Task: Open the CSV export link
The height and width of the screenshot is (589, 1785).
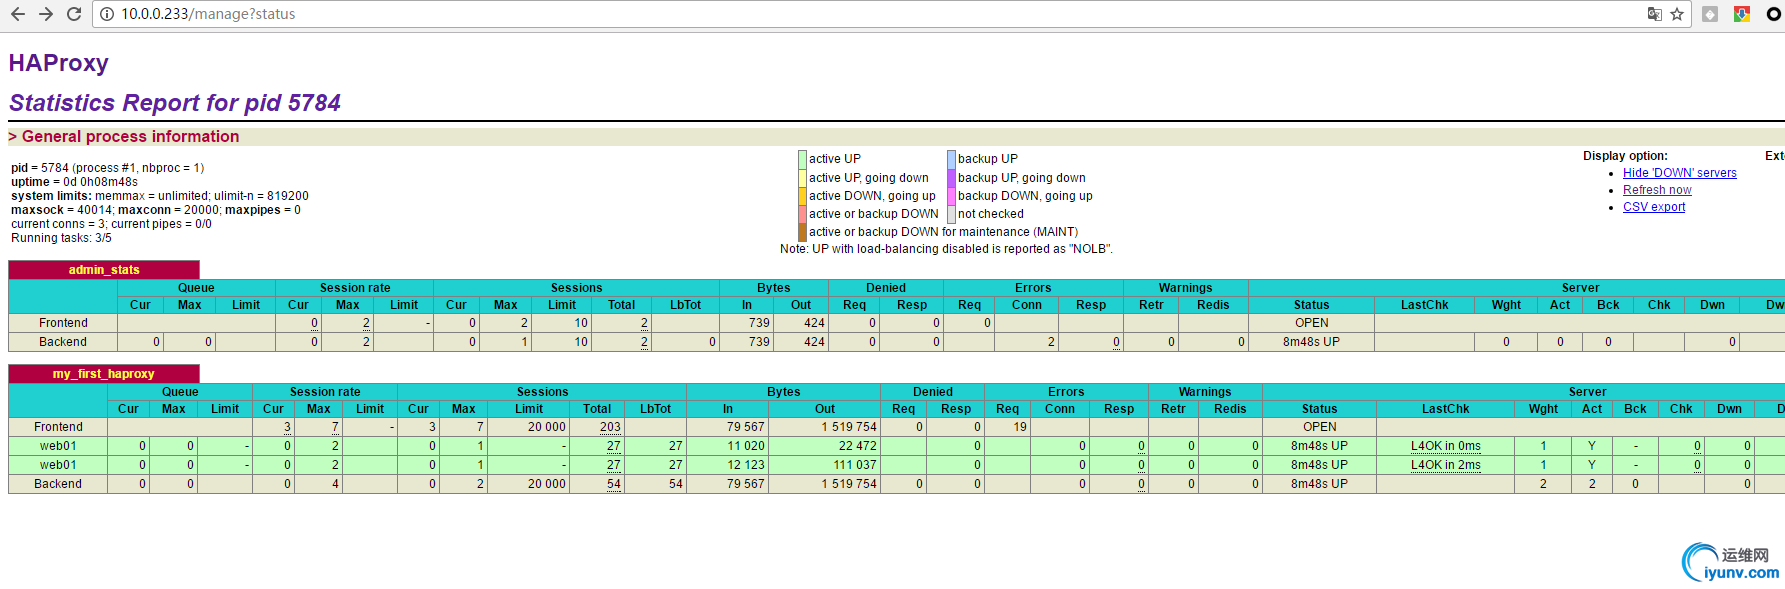Action: pyautogui.click(x=1654, y=207)
